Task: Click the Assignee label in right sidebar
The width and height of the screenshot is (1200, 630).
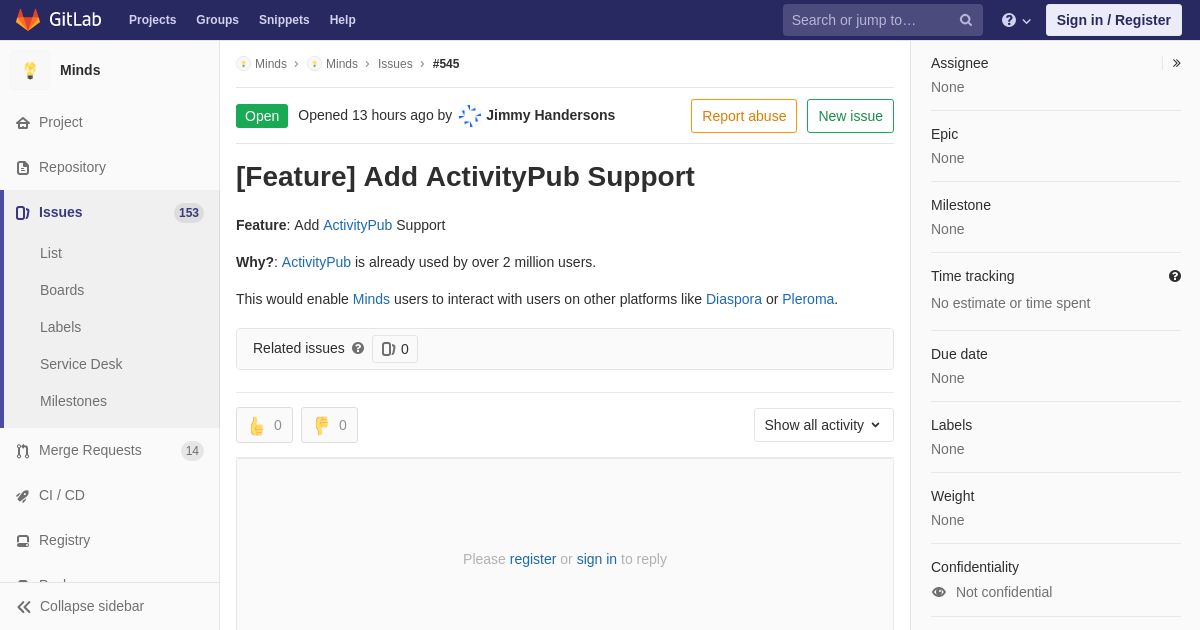Action: 959,63
